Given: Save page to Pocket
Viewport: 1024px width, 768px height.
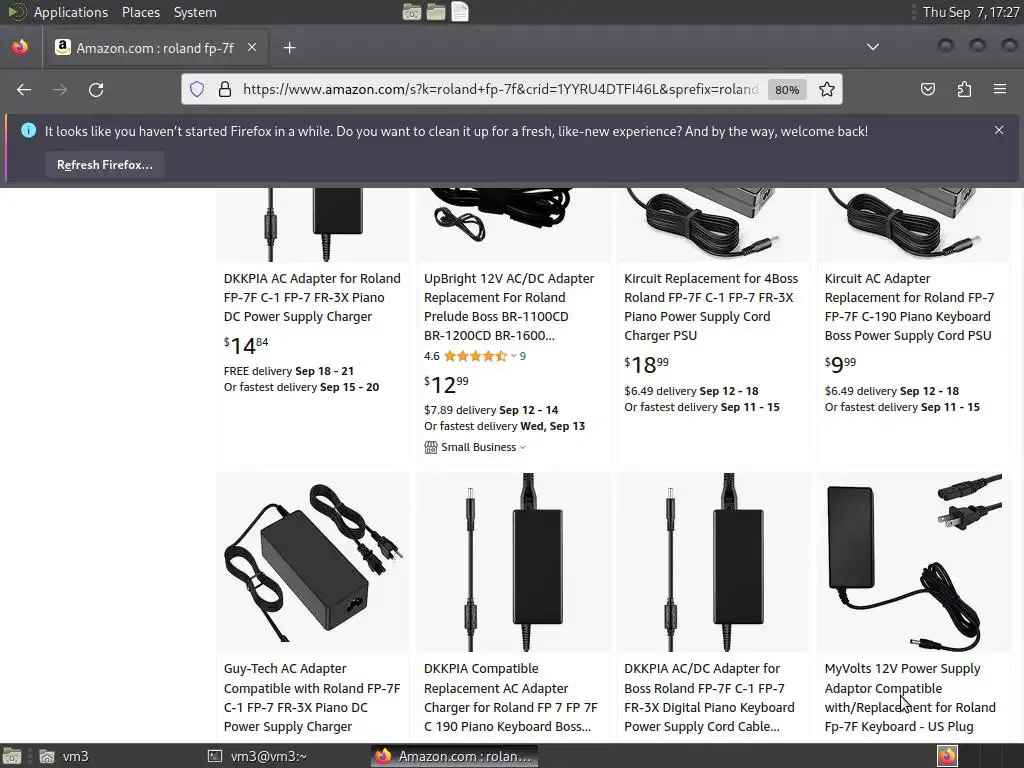Looking at the screenshot, I should pos(927,89).
